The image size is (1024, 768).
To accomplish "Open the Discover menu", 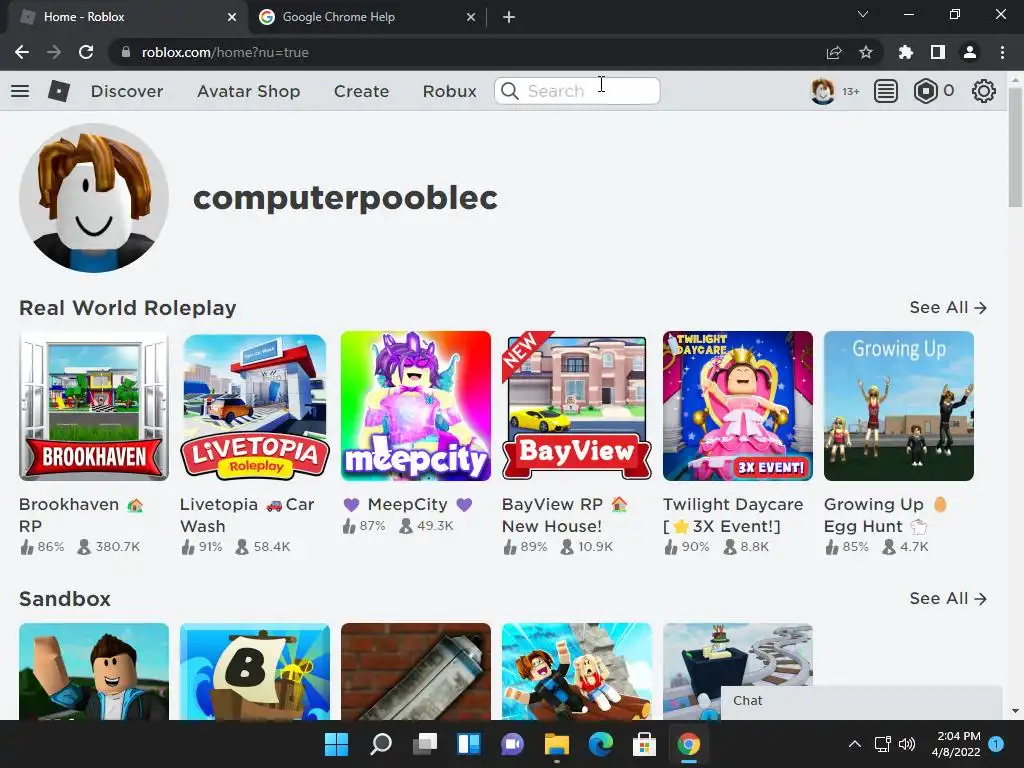I will [127, 91].
